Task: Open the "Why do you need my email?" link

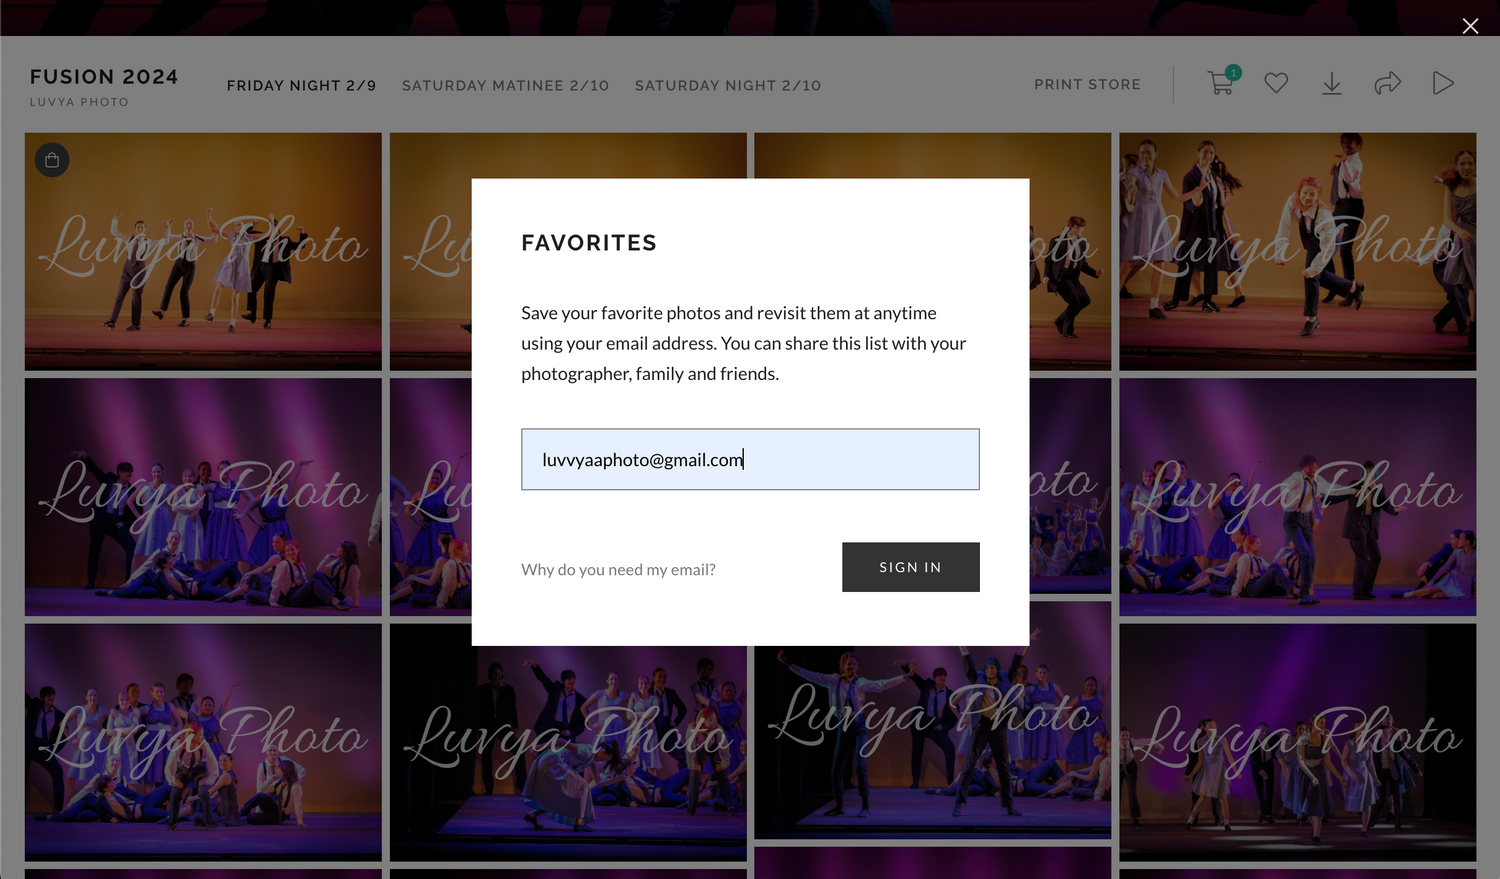Action: (x=618, y=570)
